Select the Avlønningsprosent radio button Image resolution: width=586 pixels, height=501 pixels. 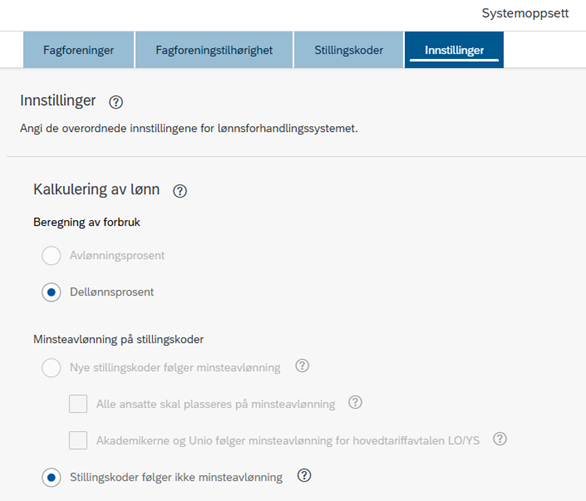pyautogui.click(x=51, y=256)
